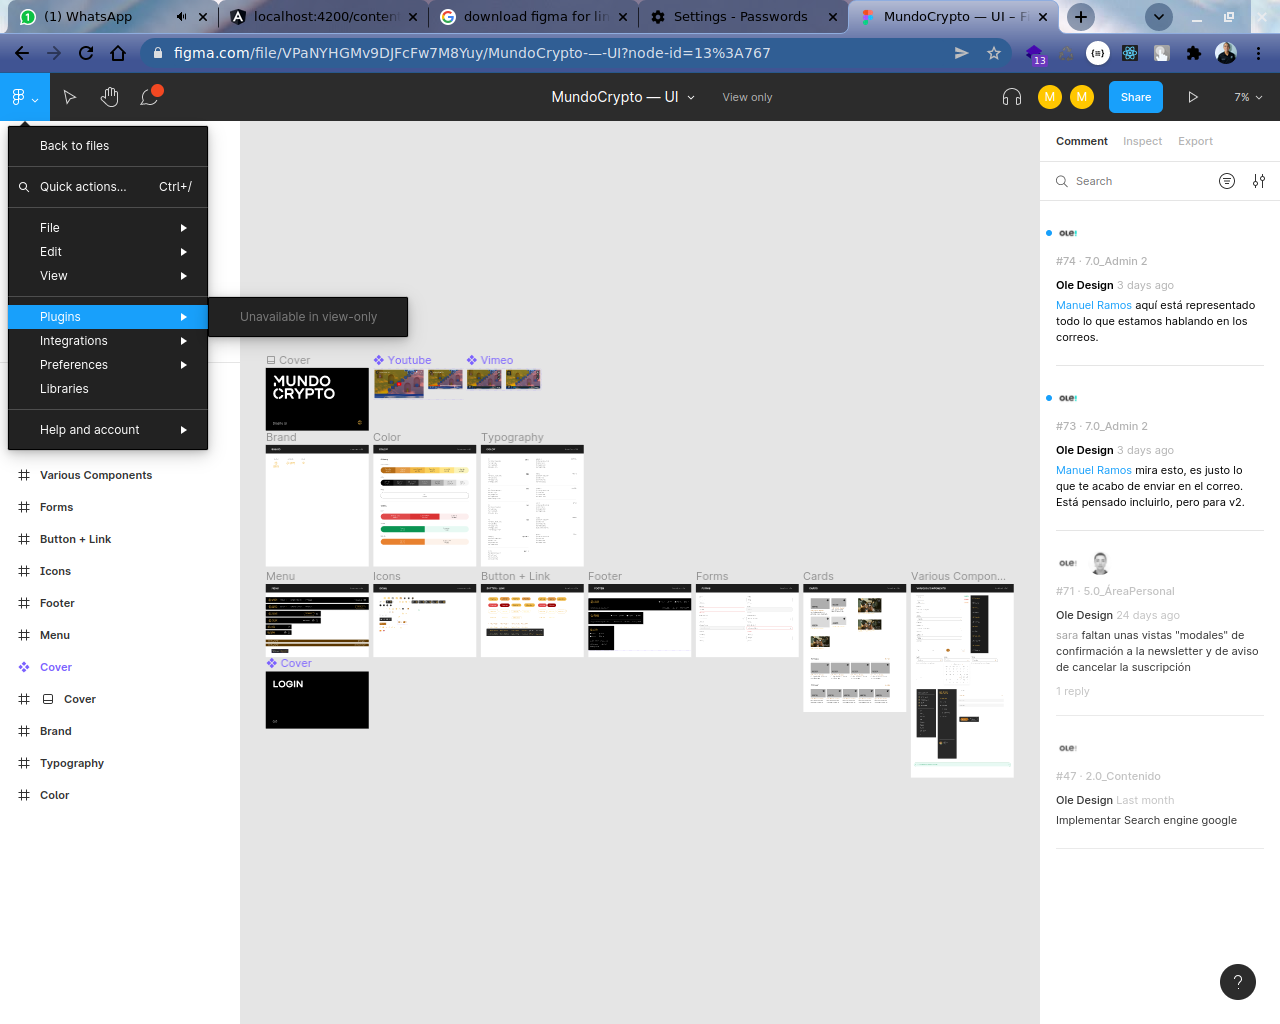
Task: Click the headphones audio icon
Action: point(1012,97)
